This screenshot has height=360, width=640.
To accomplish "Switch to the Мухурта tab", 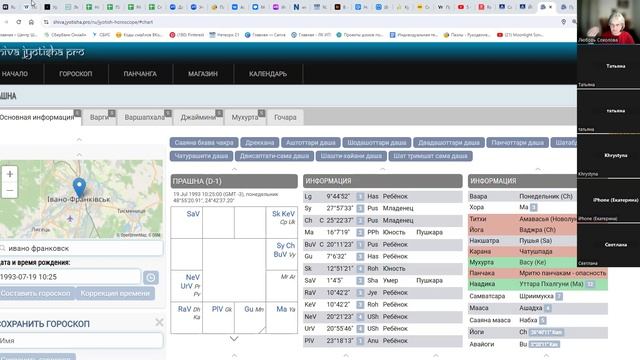I will 245,118.
